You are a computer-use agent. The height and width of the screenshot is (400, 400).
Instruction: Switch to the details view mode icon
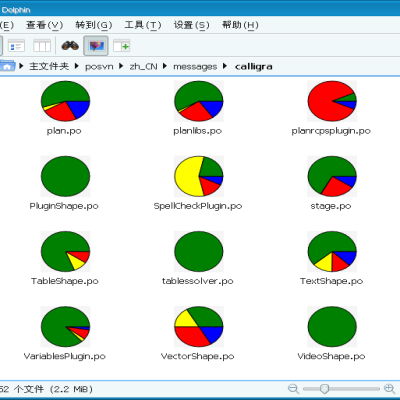(x=16, y=46)
